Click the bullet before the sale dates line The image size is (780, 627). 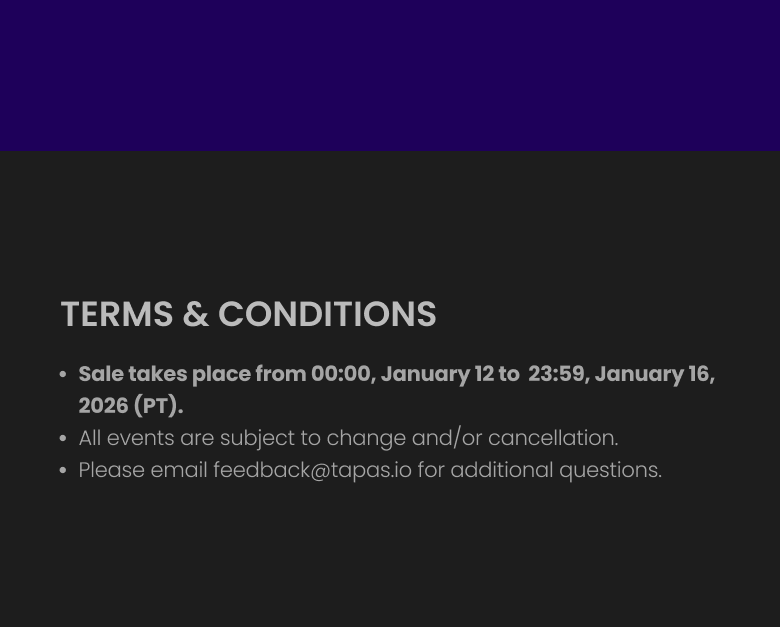pos(63,375)
